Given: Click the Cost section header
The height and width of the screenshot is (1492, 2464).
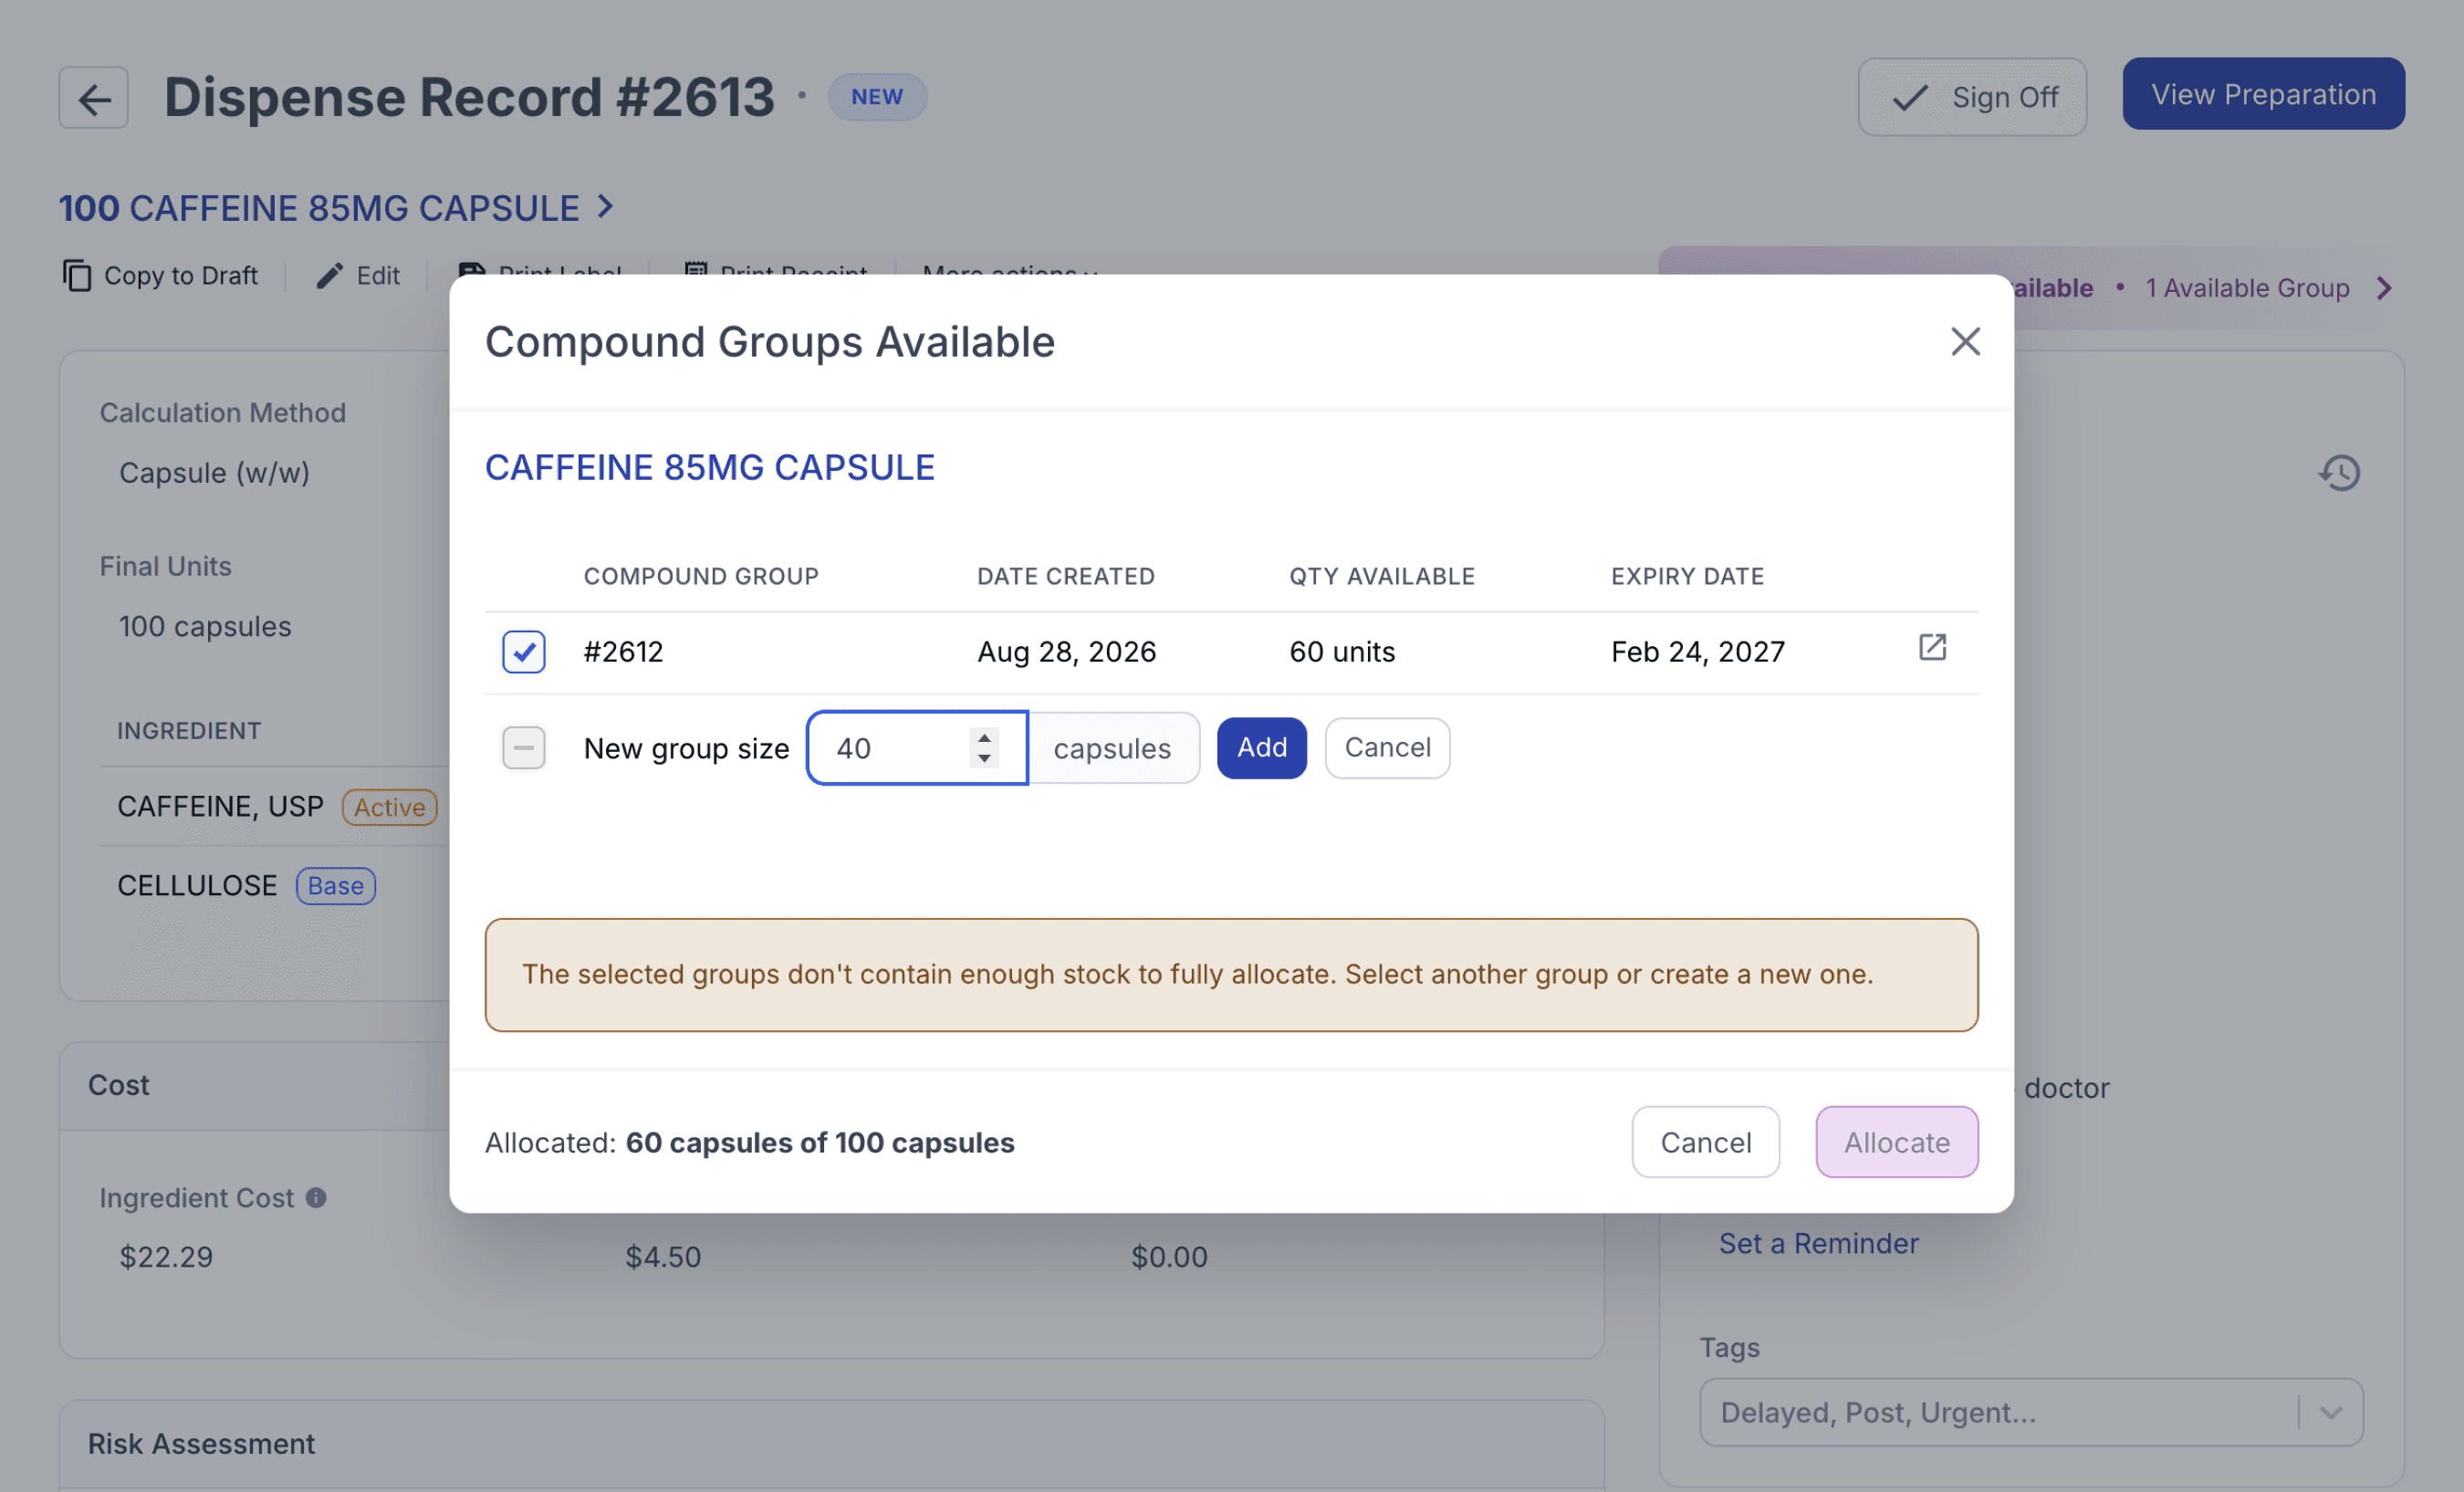Looking at the screenshot, I should click(118, 1085).
